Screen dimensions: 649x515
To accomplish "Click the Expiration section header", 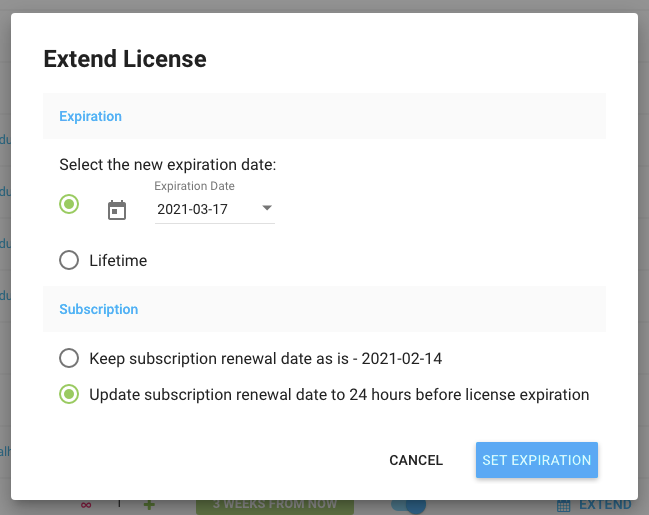I will point(91,116).
